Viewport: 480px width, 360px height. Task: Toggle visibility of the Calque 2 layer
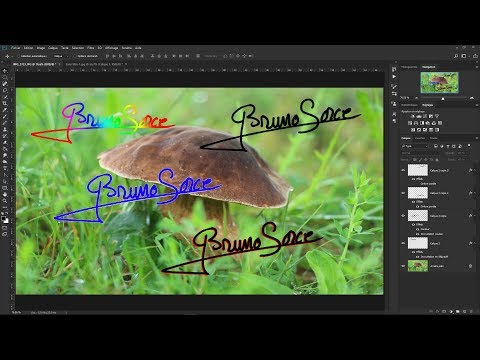coord(403,243)
